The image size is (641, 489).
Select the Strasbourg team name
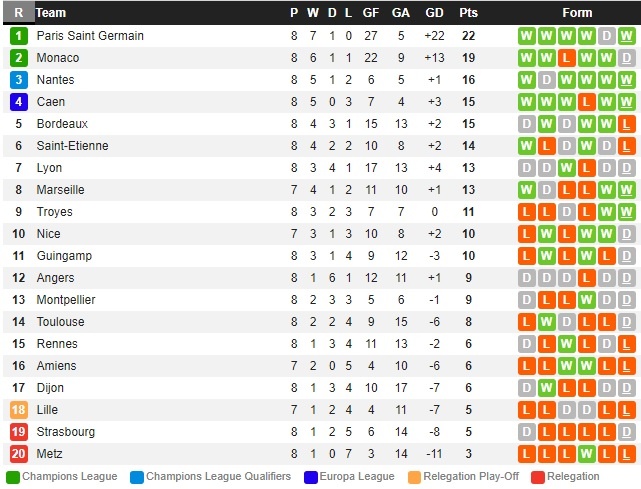[x=64, y=432]
